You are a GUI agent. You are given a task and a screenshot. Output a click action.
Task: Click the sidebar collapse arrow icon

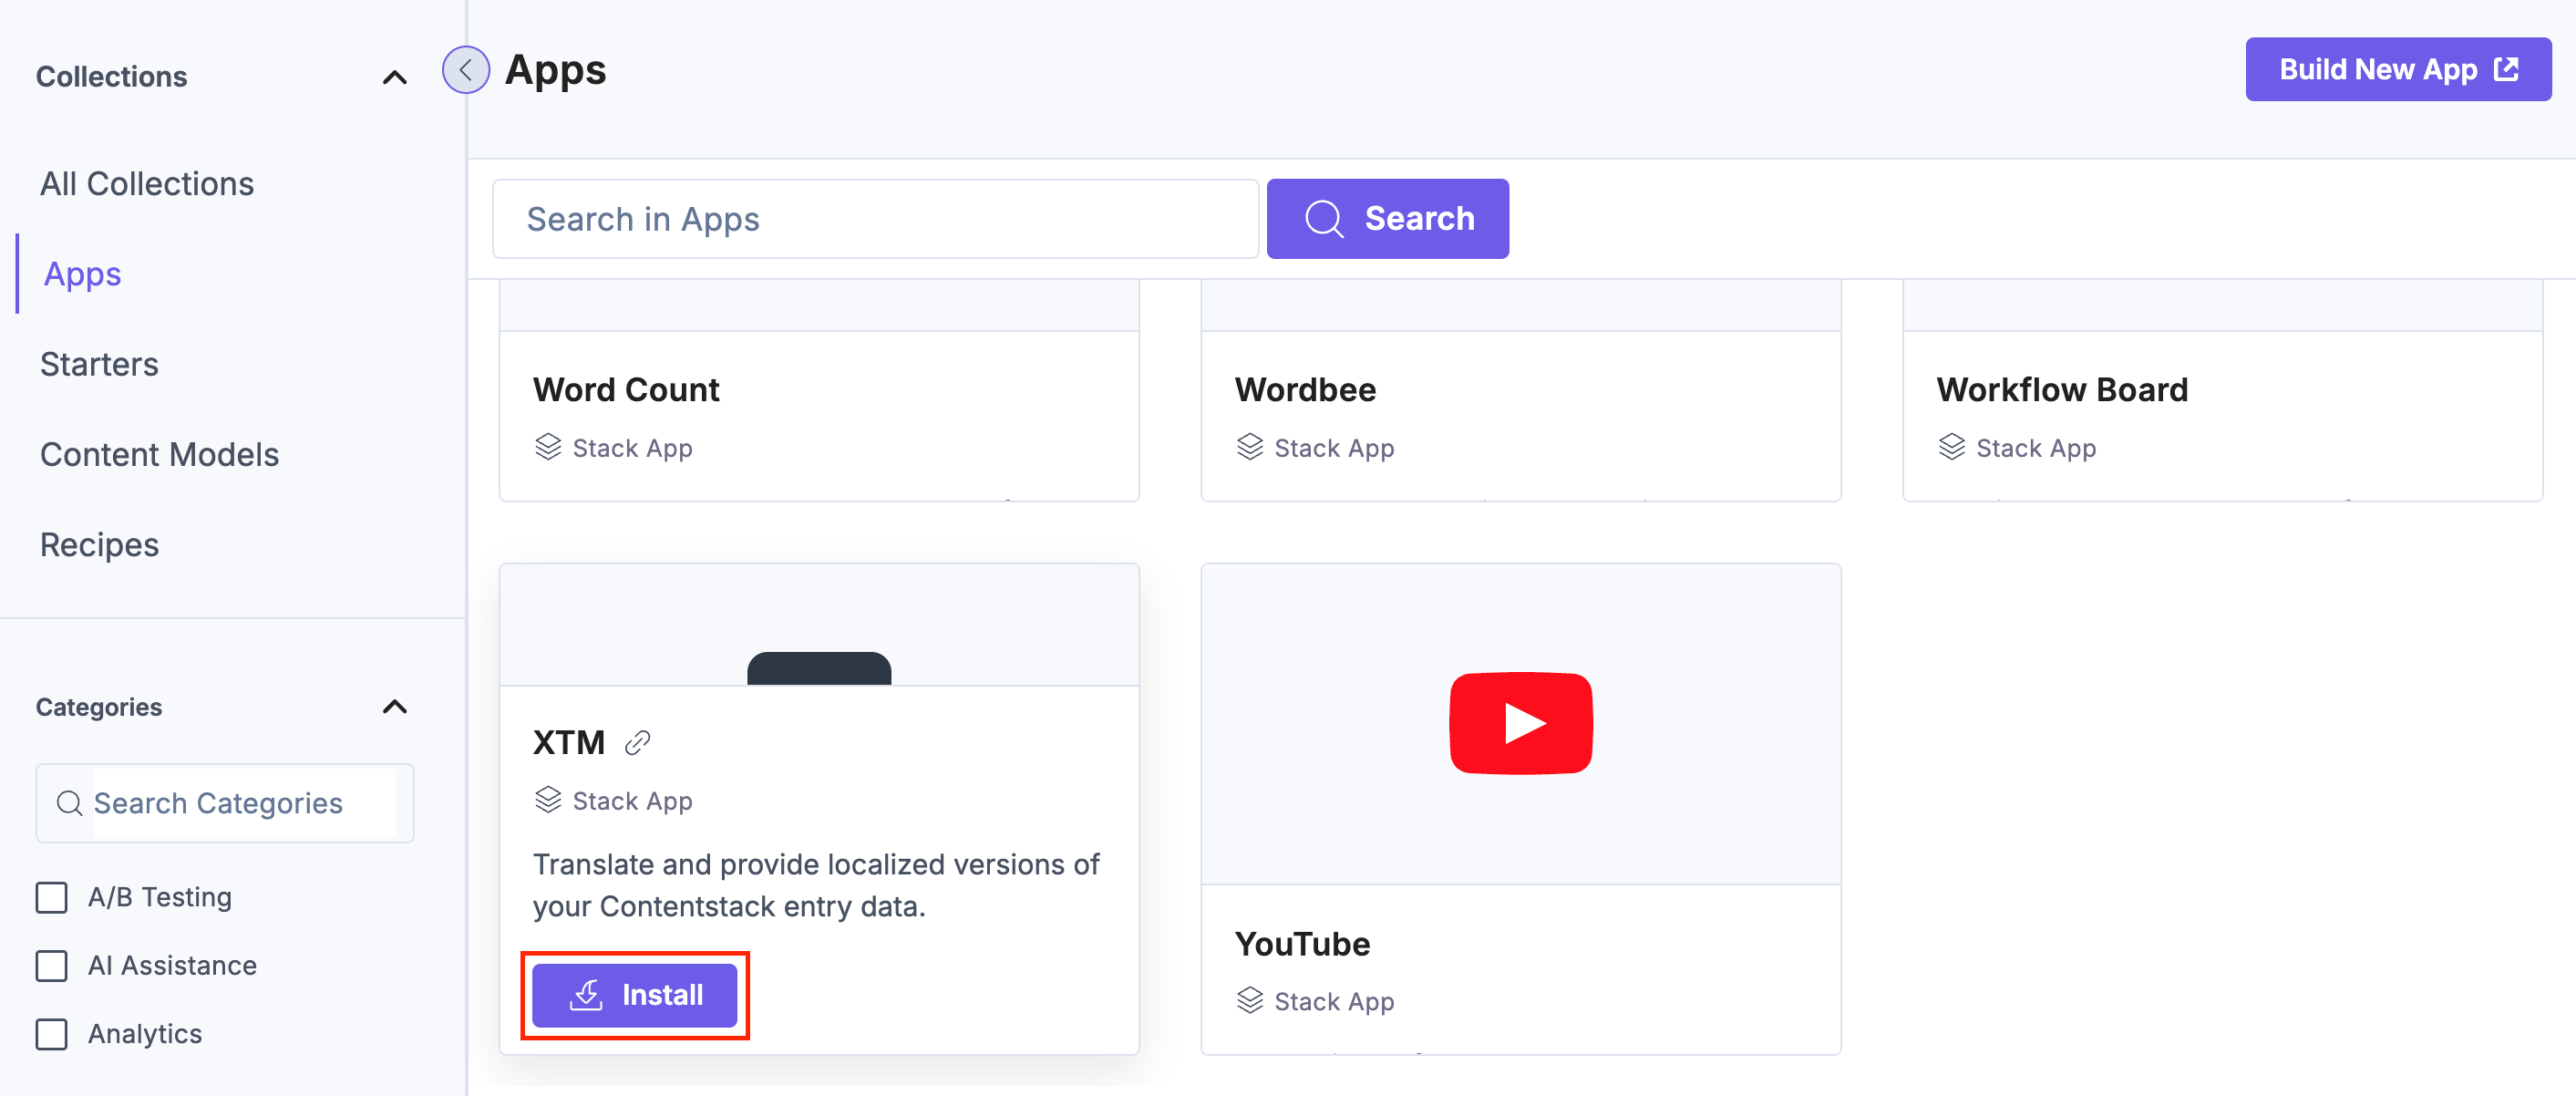(x=466, y=70)
